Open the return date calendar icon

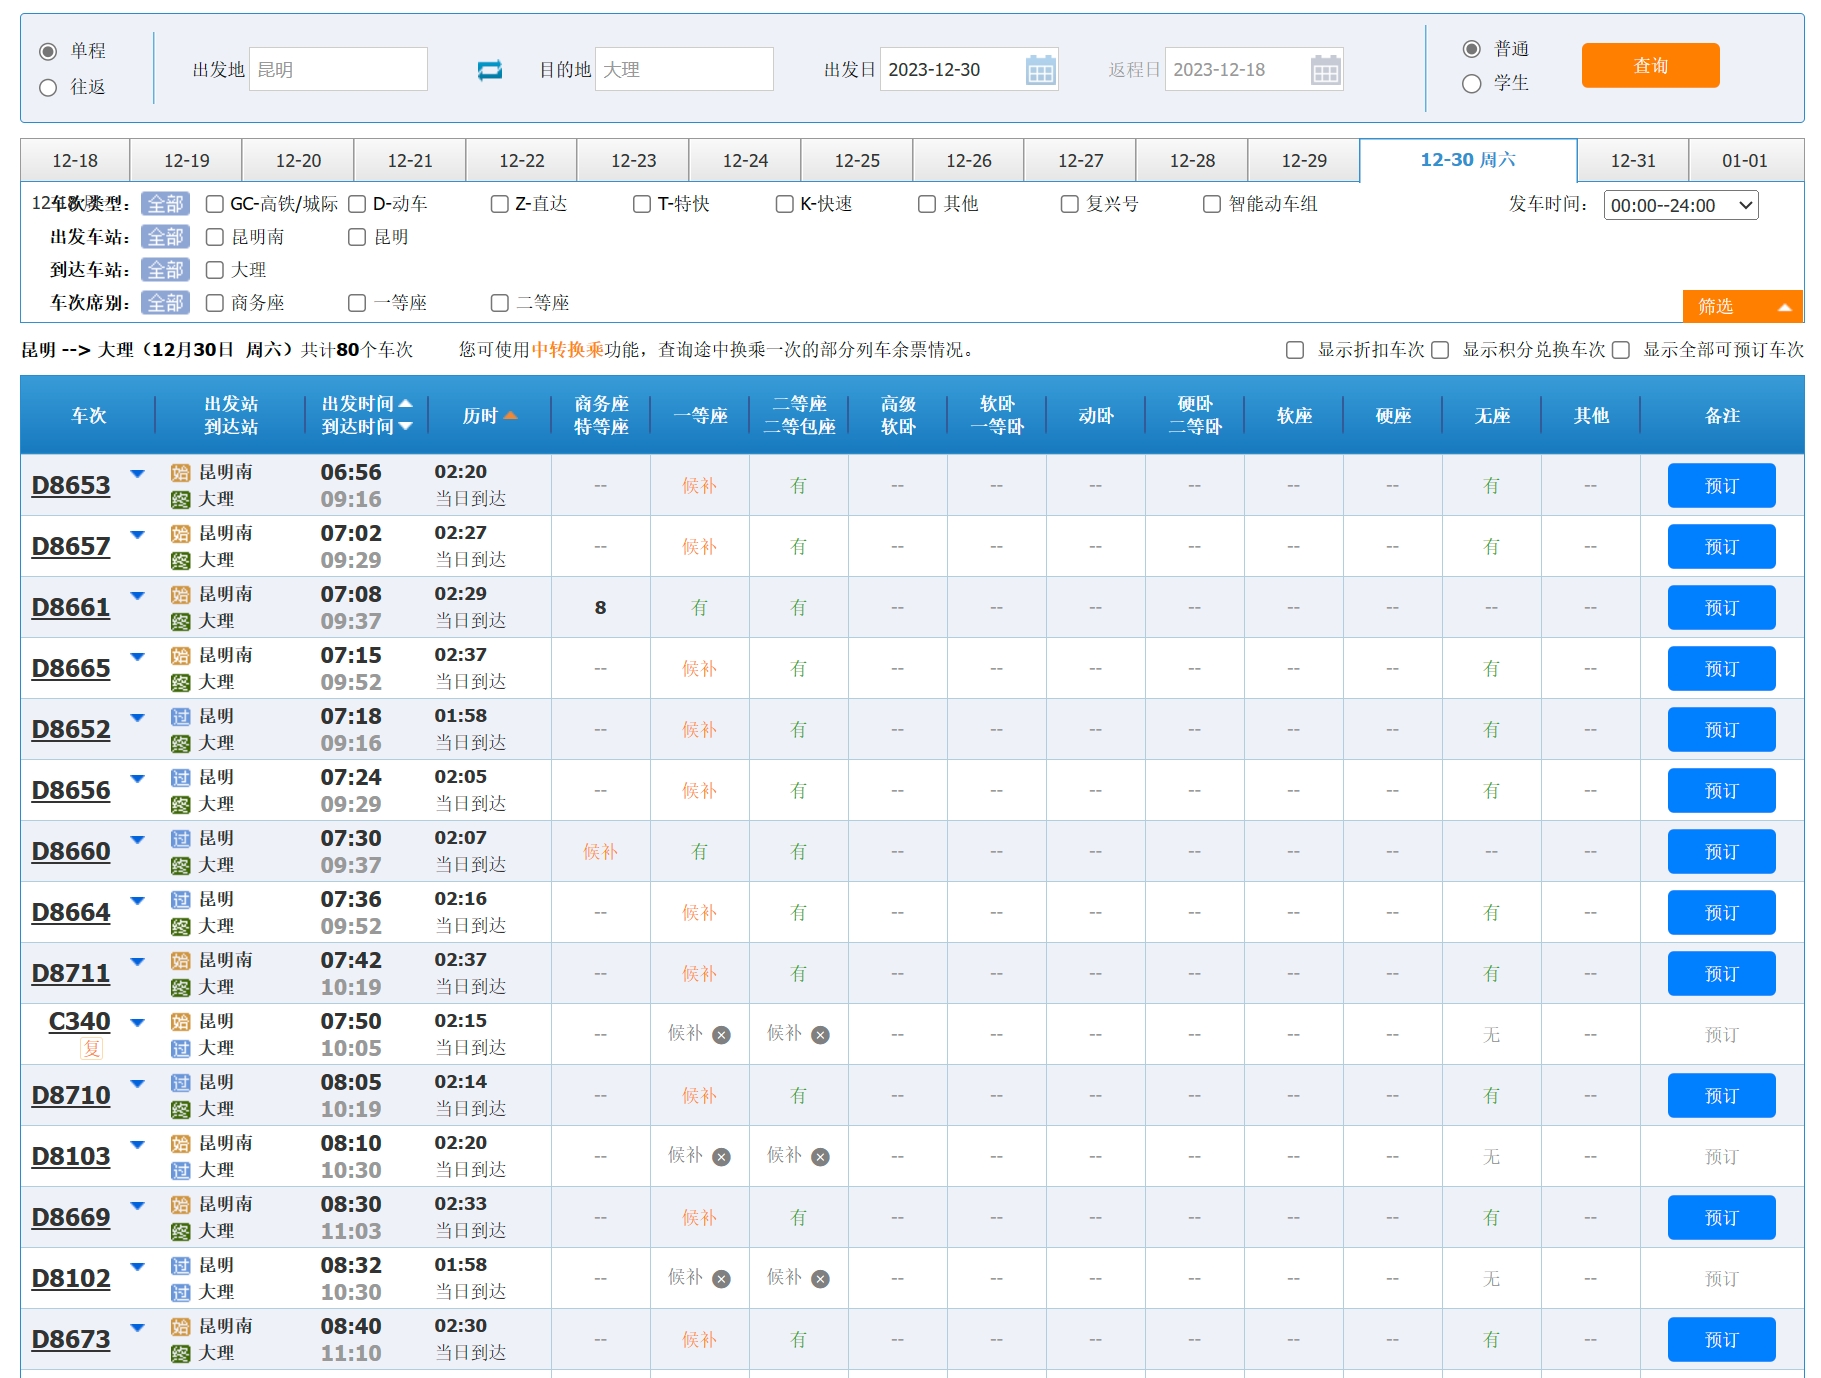[x=1325, y=70]
